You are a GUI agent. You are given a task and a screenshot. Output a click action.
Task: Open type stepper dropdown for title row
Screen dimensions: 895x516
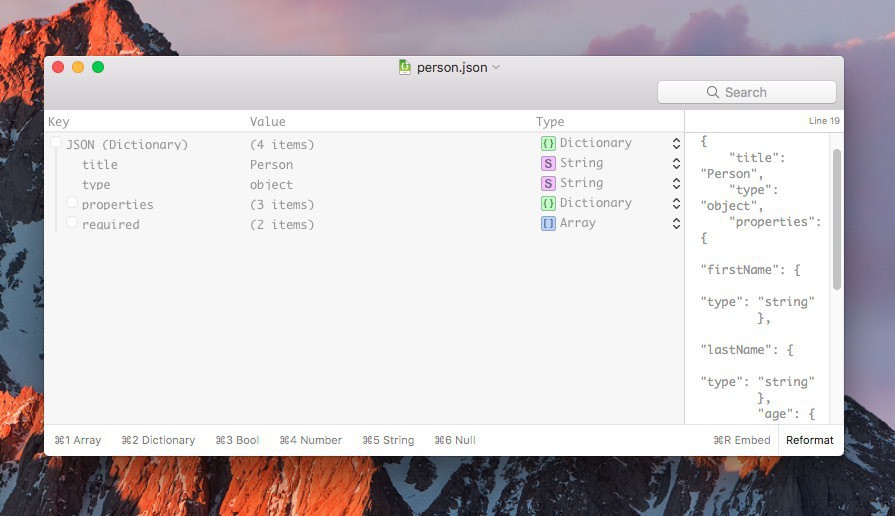tap(676, 164)
